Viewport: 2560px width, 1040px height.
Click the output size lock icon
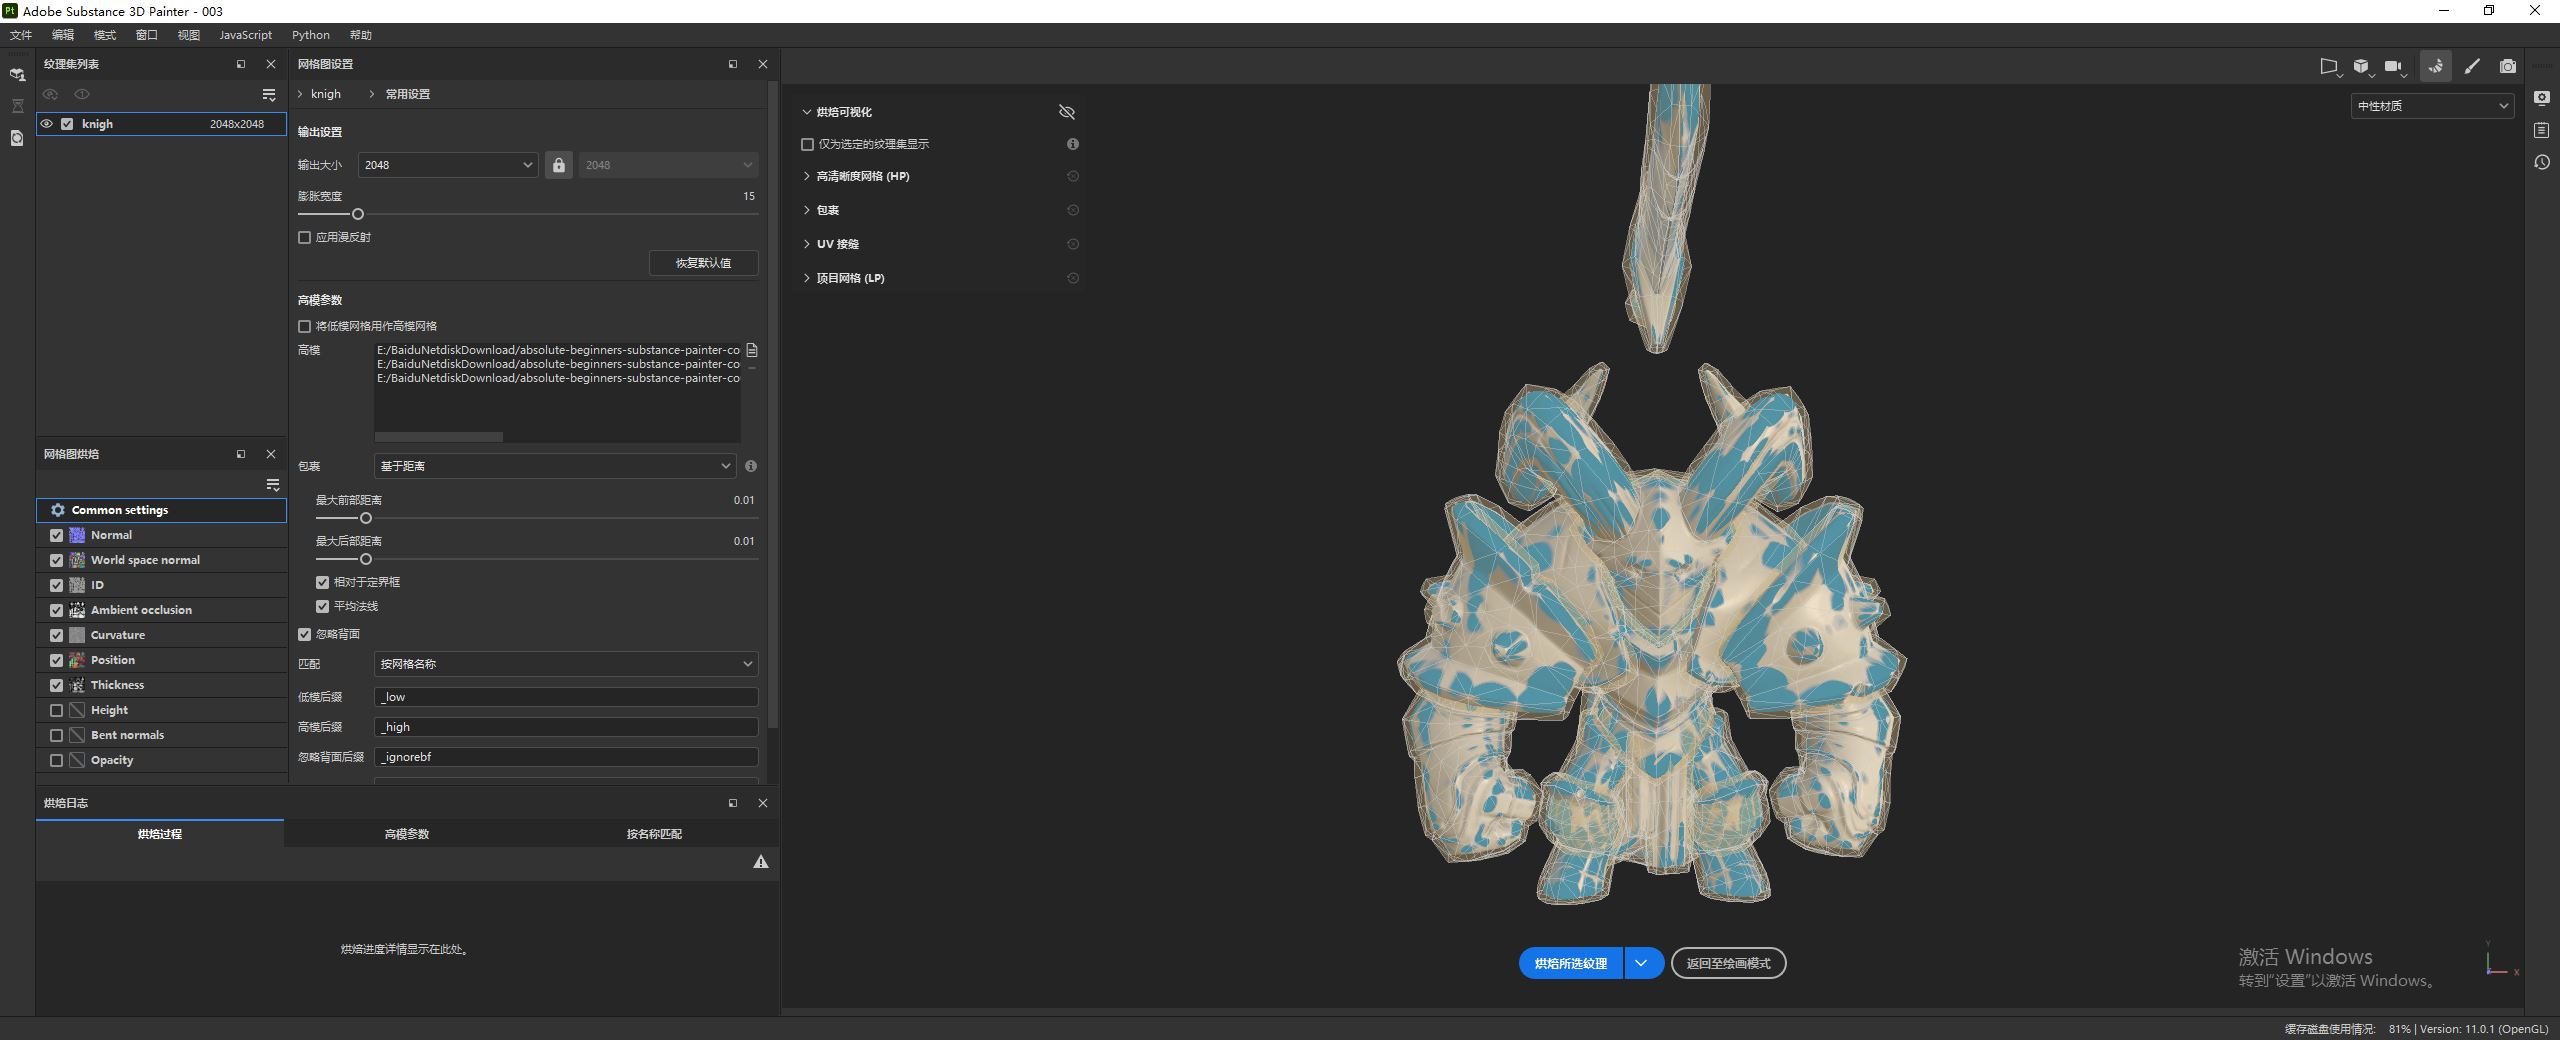(559, 165)
